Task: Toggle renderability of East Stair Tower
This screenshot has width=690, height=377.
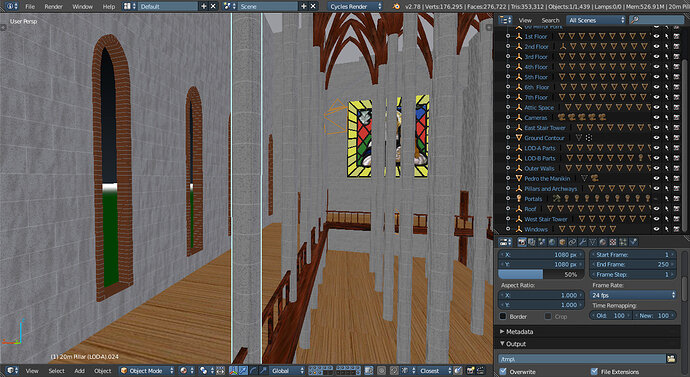Action: [x=677, y=128]
